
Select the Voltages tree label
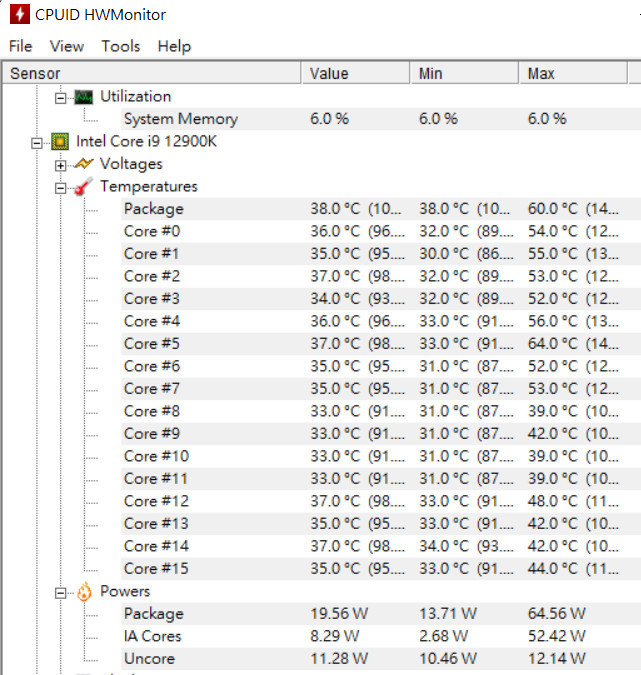131,164
